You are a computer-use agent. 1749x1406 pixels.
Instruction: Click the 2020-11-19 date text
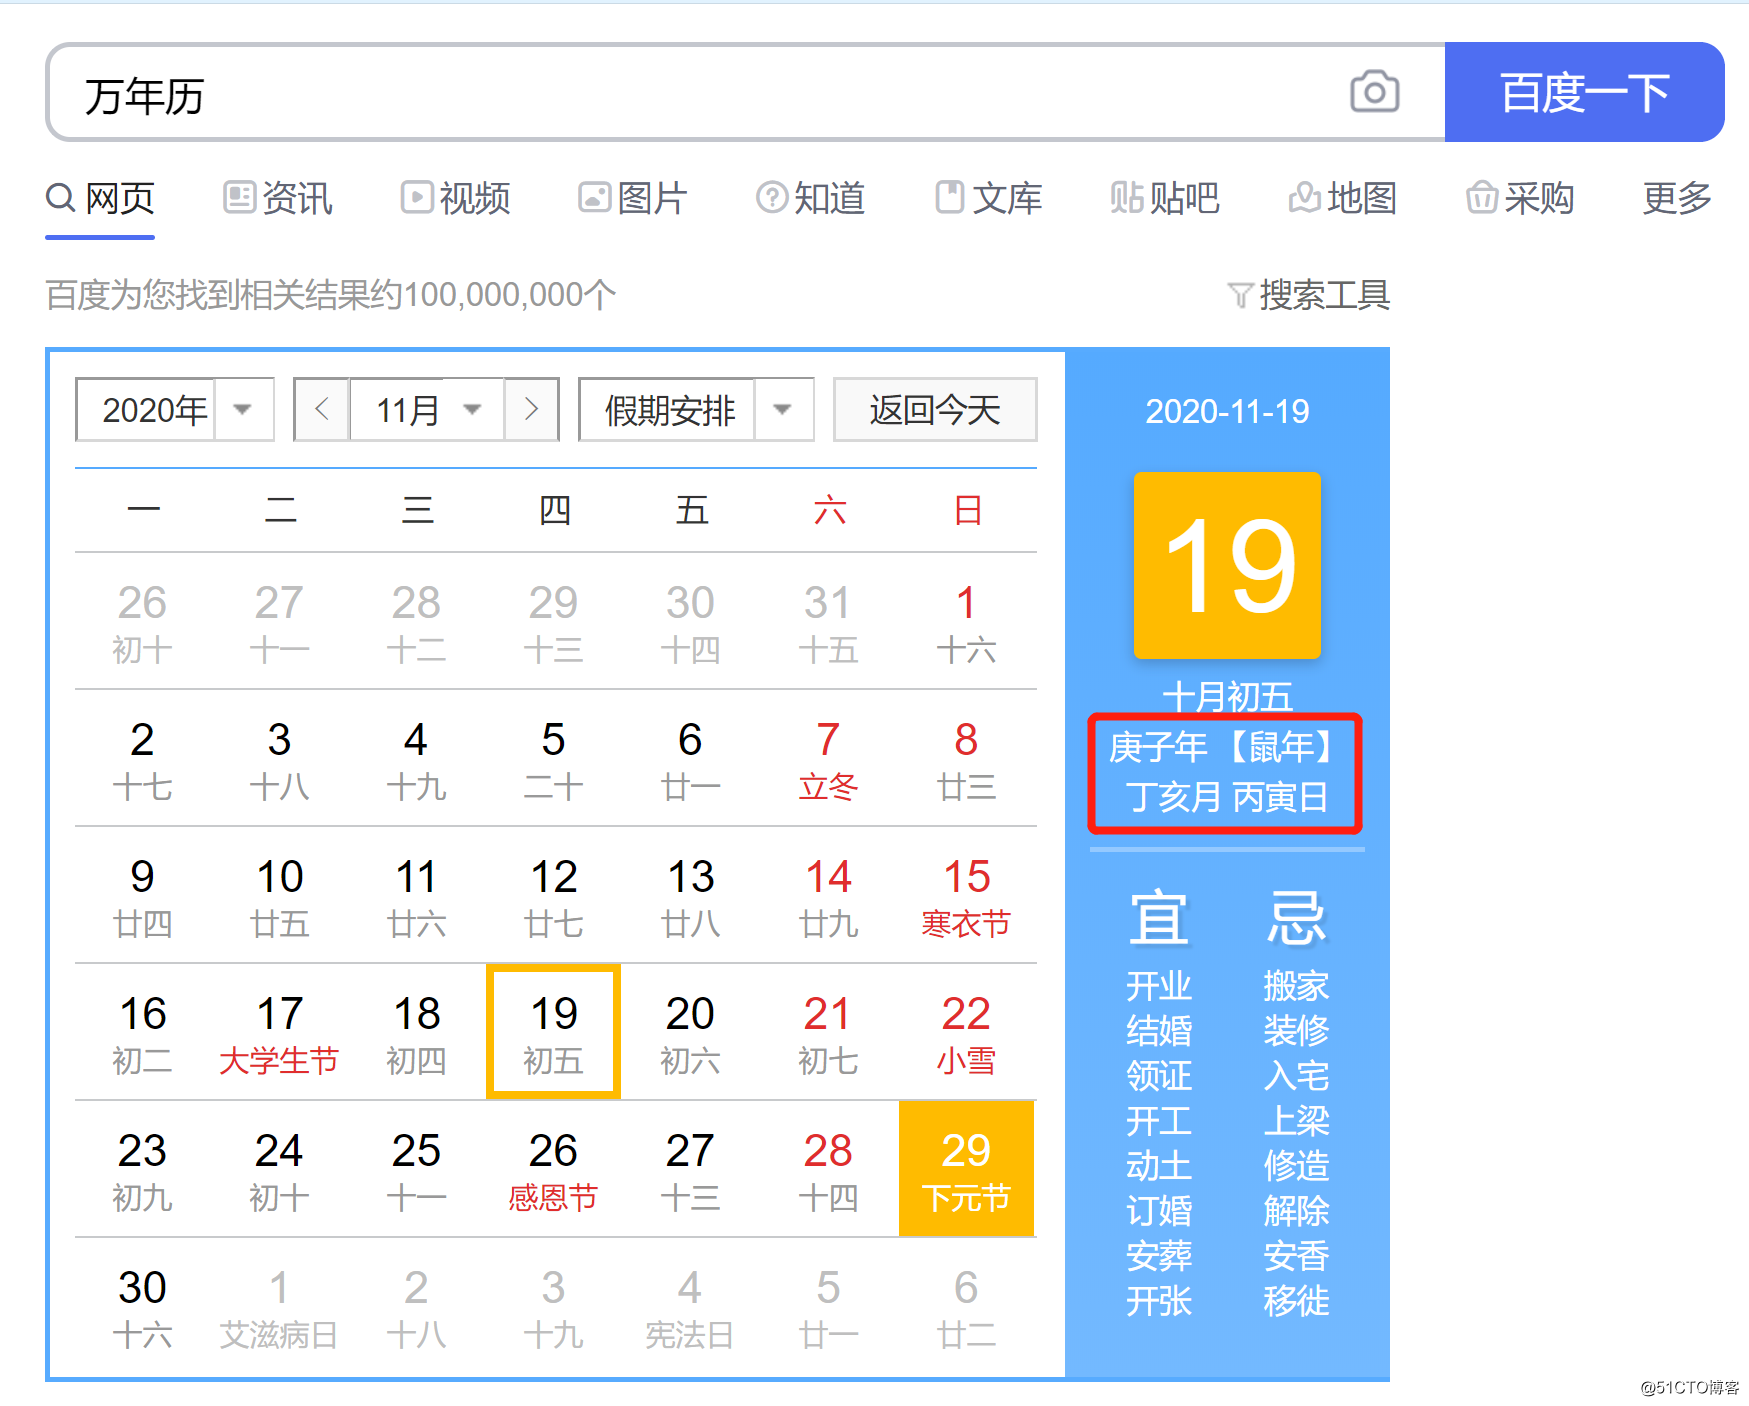[x=1227, y=411]
